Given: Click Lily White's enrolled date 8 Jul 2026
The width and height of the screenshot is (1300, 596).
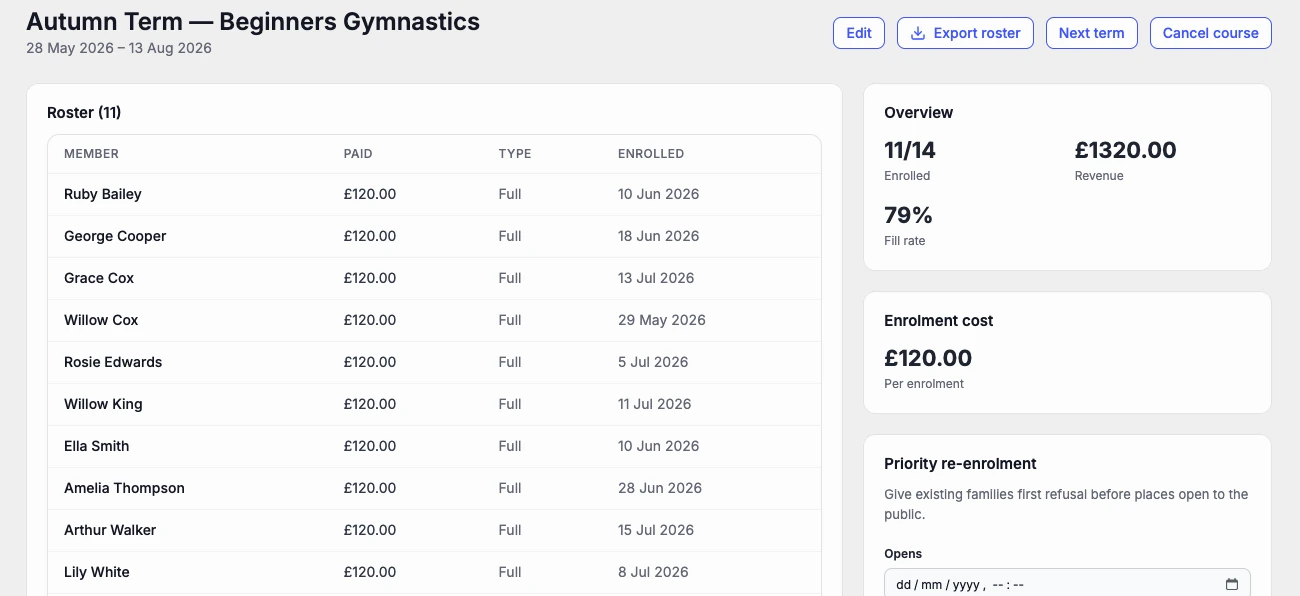Looking at the screenshot, I should pyautogui.click(x=653, y=572).
